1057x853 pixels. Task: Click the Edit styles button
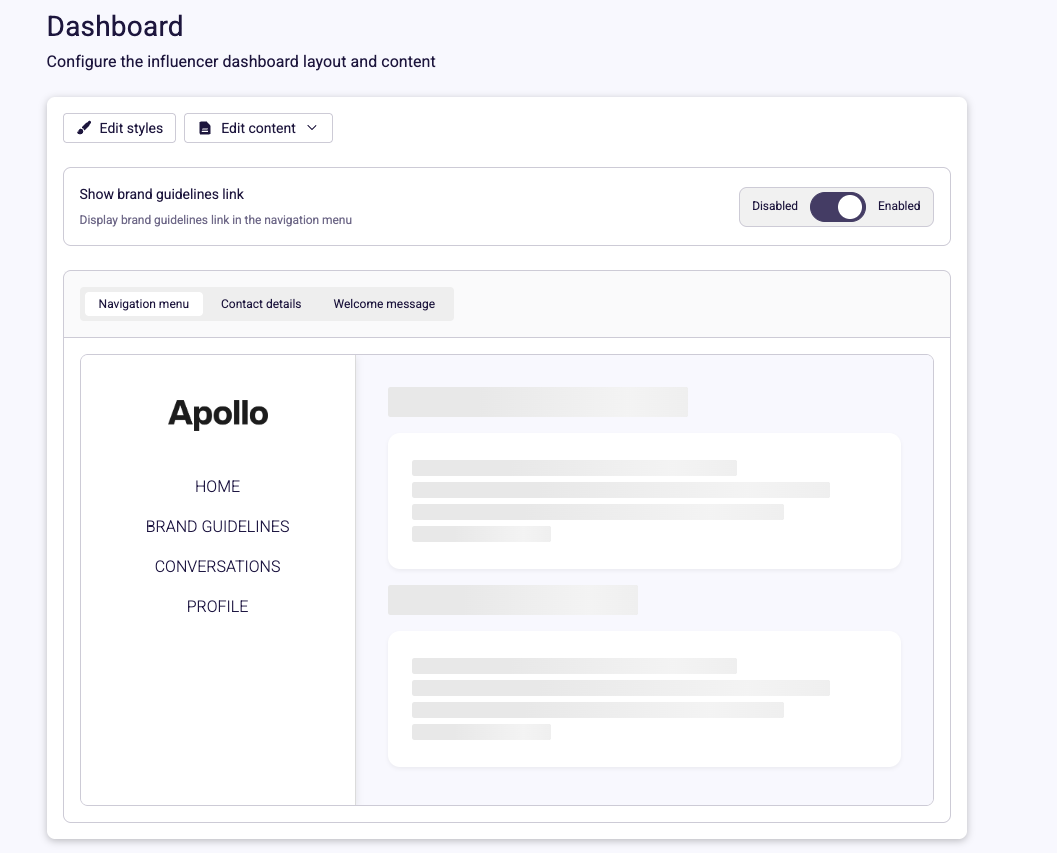pos(119,128)
